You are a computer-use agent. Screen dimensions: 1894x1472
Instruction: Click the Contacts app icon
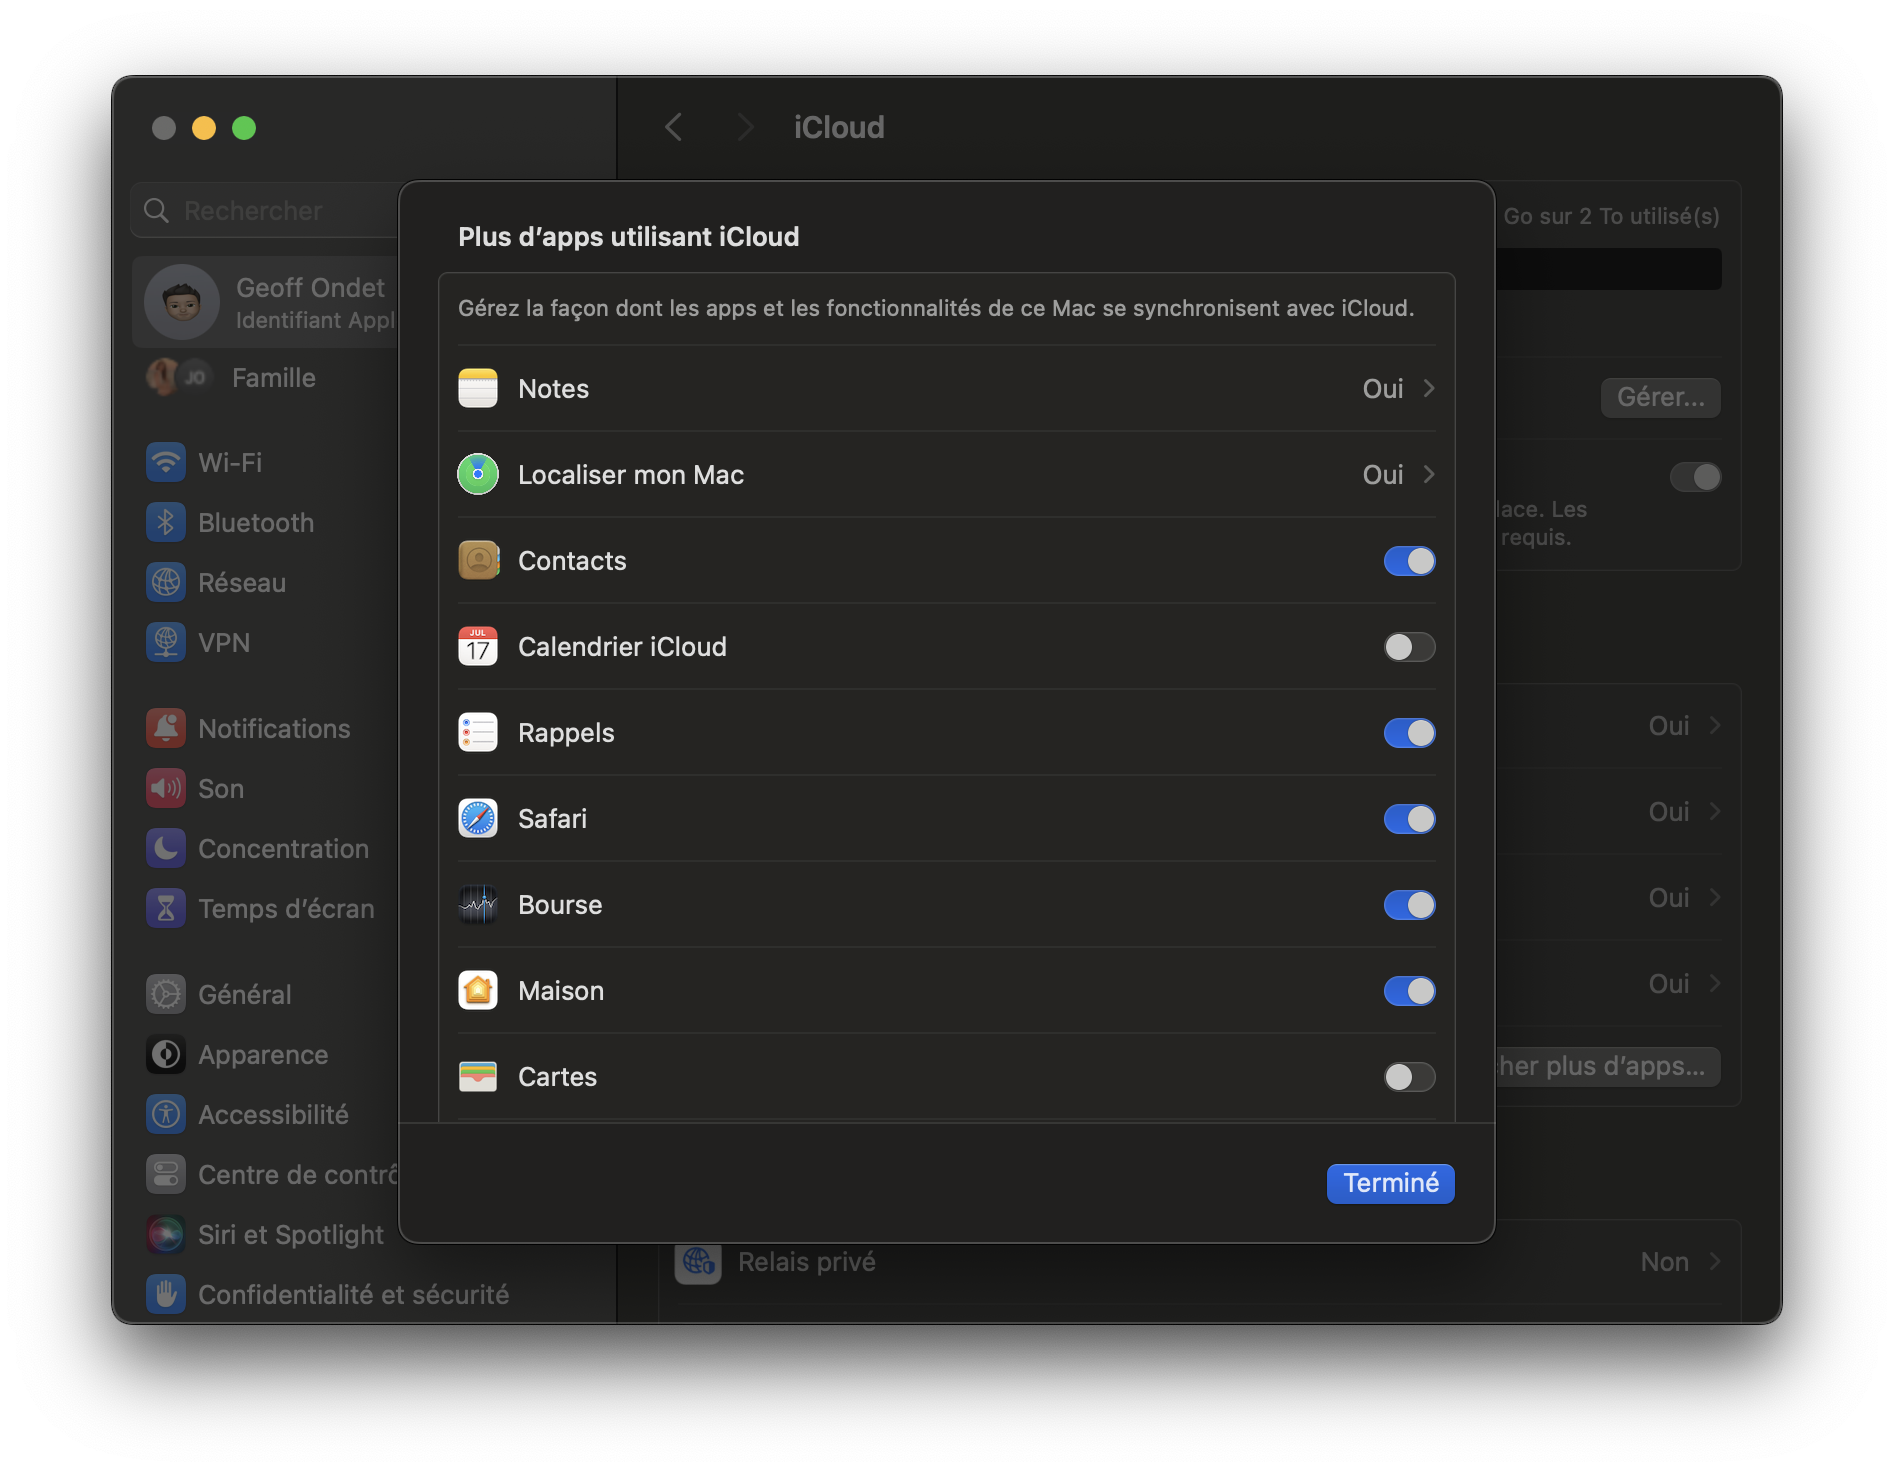[x=478, y=560]
